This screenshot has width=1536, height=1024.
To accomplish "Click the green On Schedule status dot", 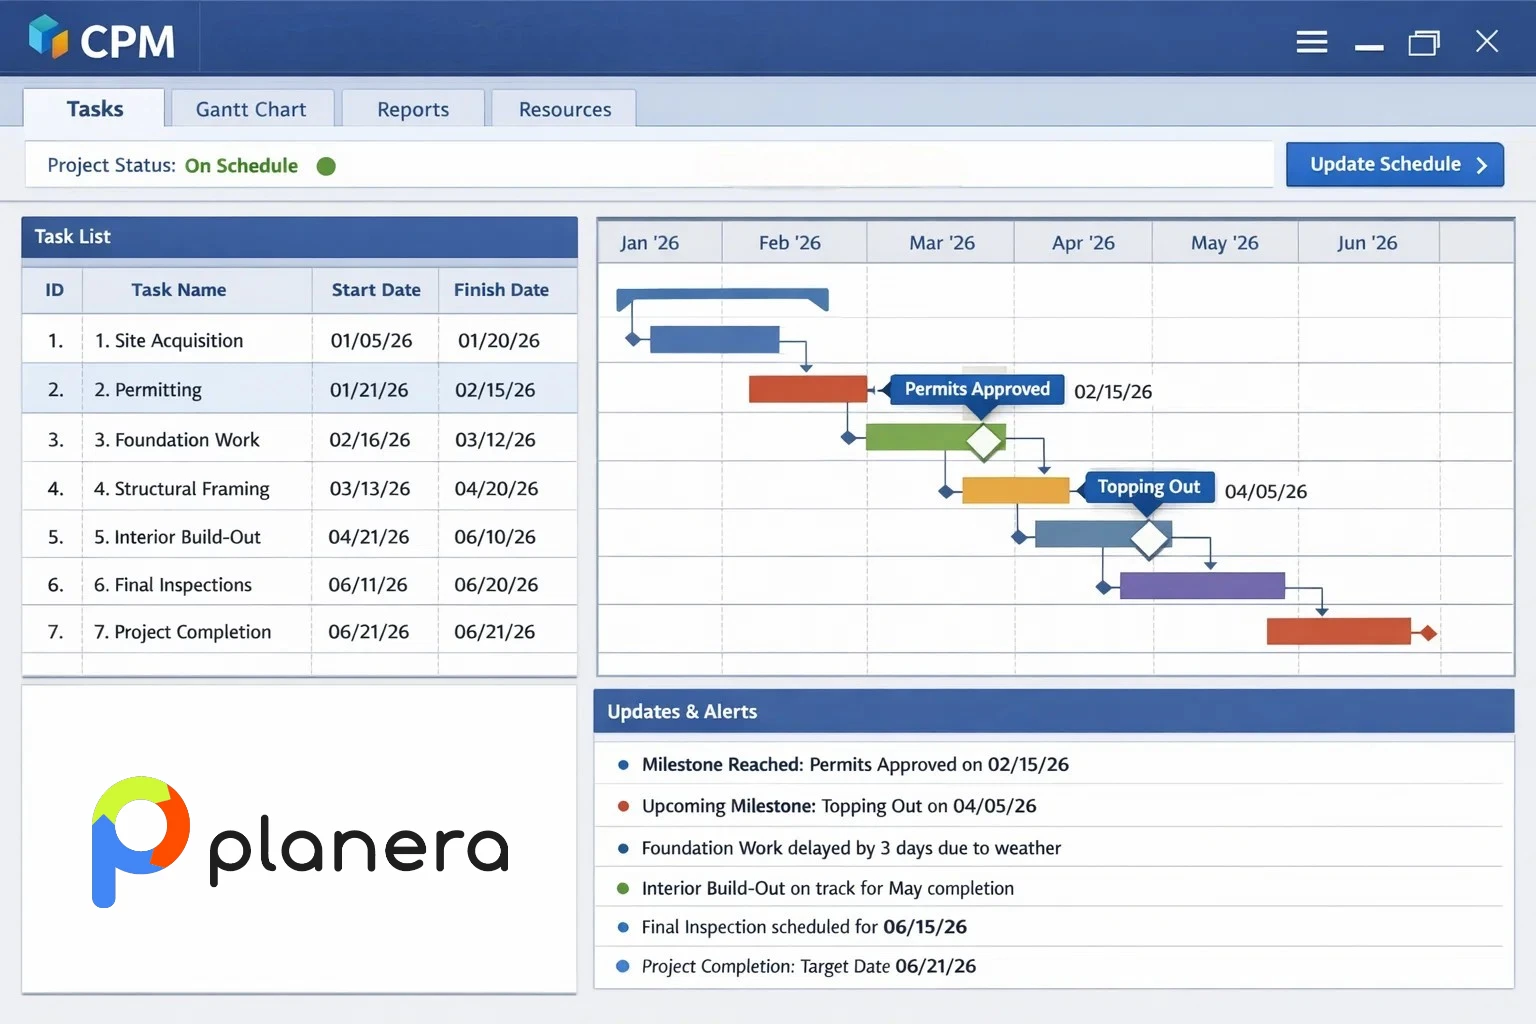I will click(326, 166).
